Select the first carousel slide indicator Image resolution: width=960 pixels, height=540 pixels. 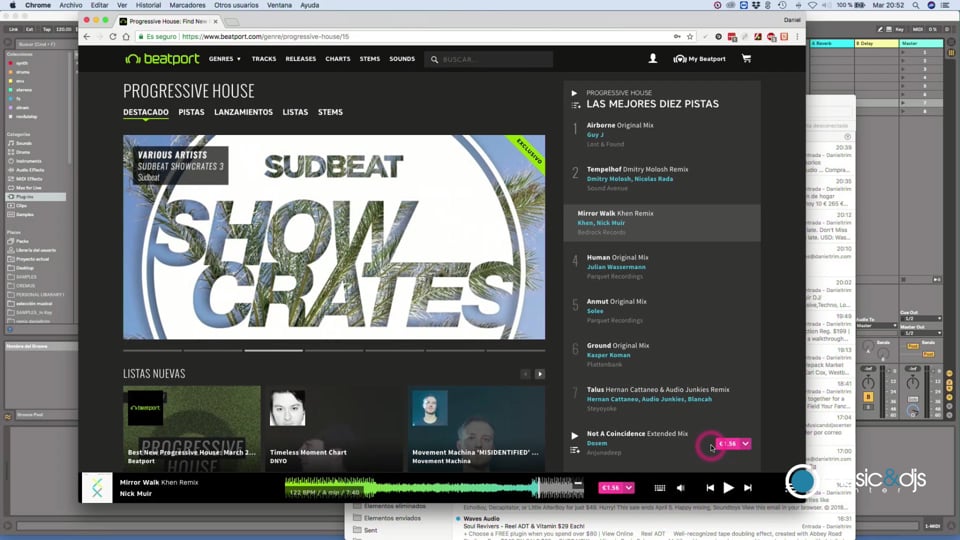(152, 351)
